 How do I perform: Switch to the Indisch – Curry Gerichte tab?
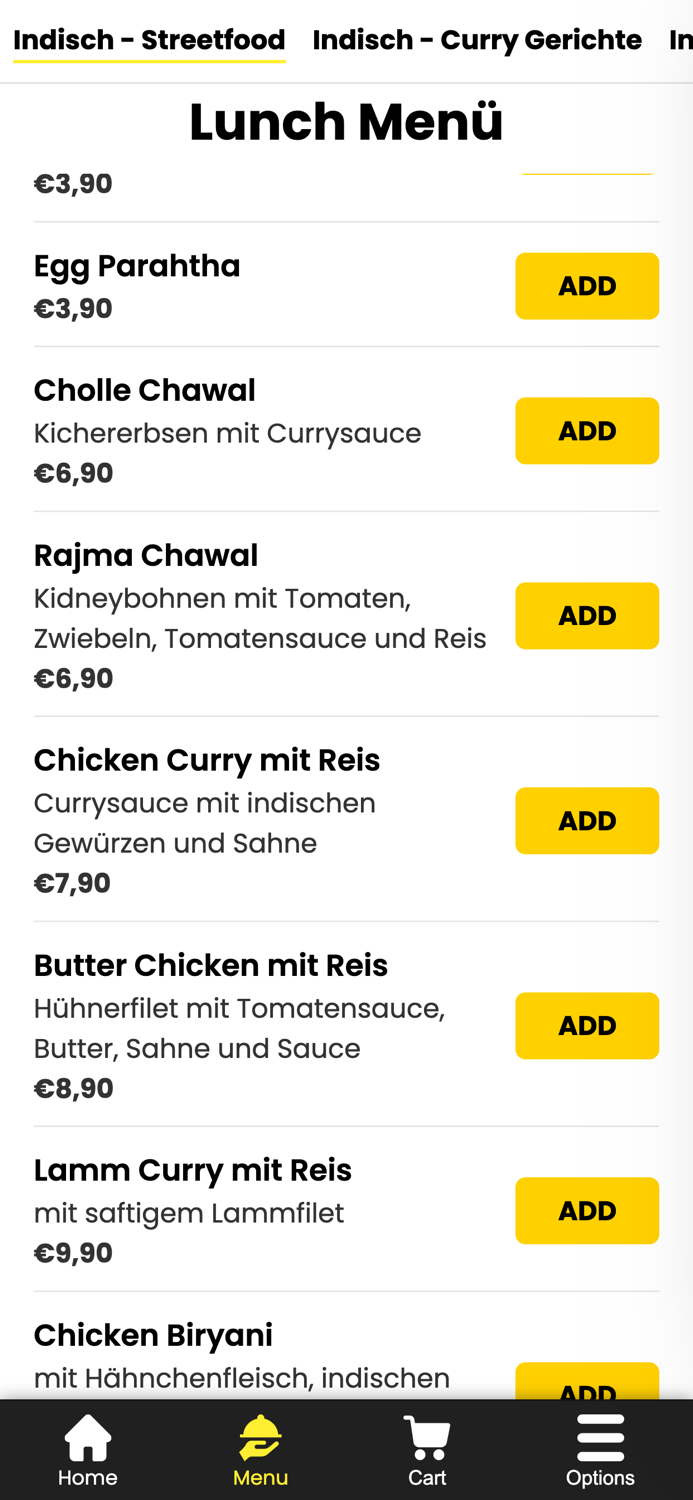tap(478, 40)
